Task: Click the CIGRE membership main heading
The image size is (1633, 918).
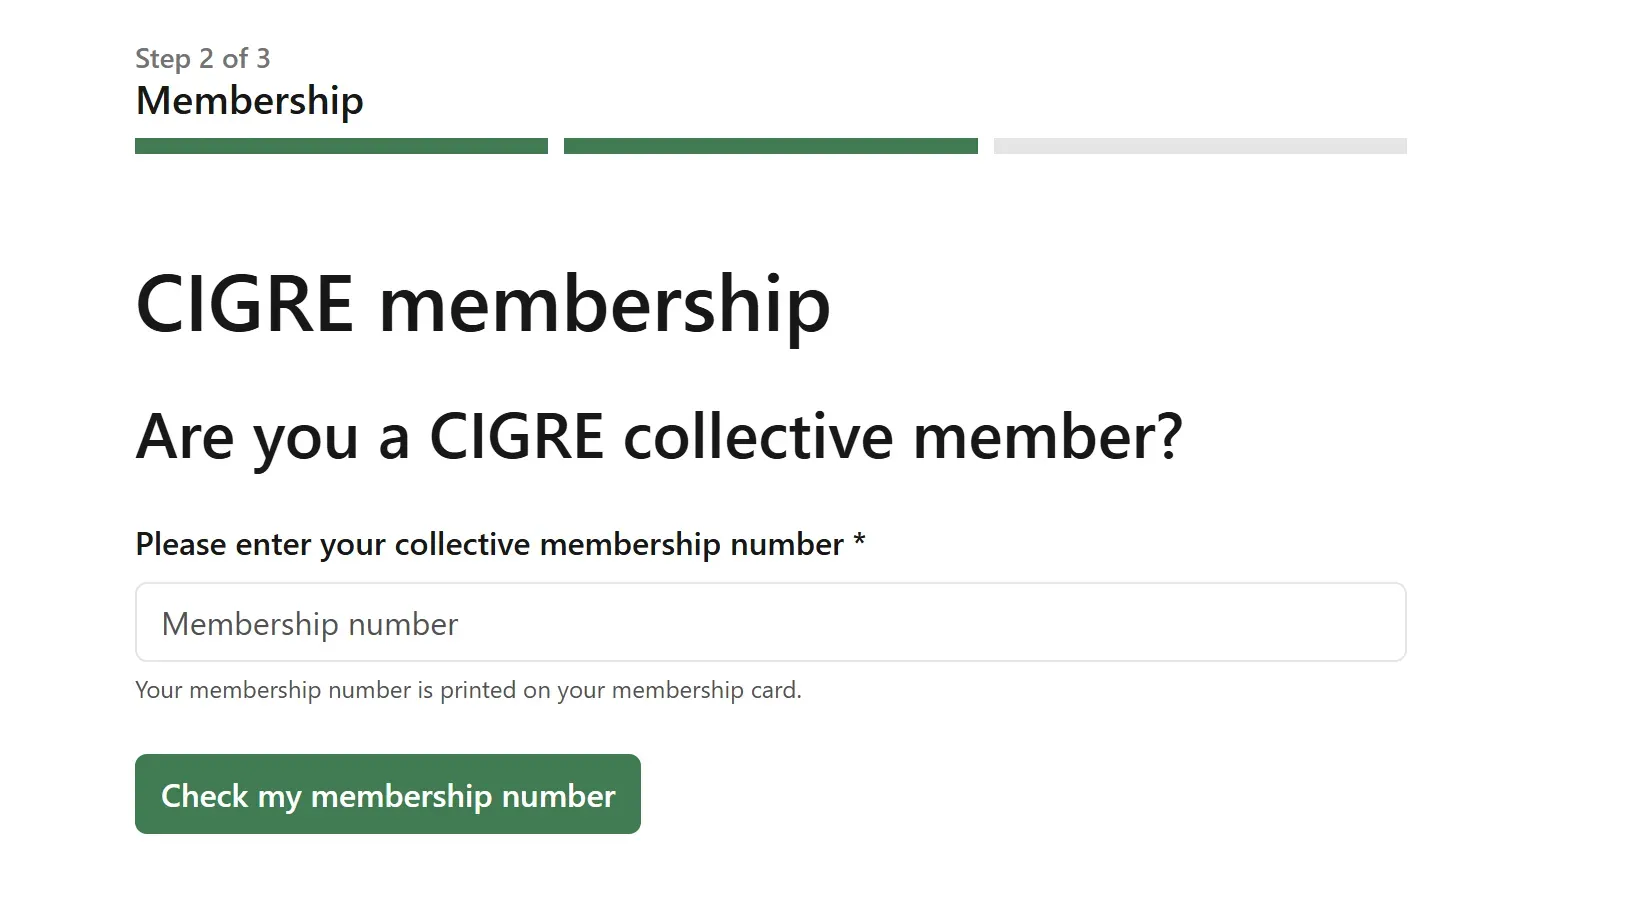Action: (x=483, y=304)
